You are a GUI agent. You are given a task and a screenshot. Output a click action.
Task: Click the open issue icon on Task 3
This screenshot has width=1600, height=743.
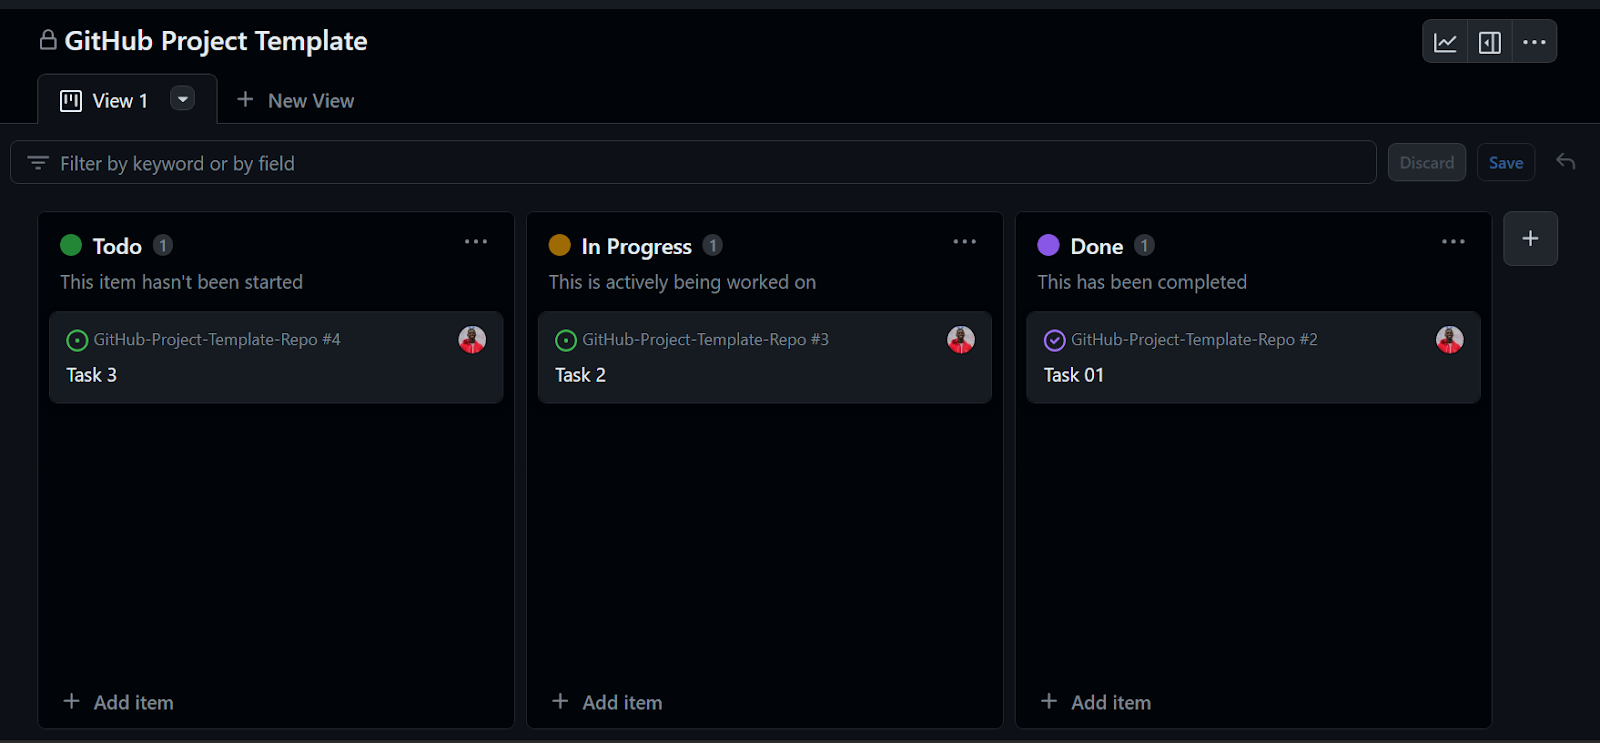(77, 341)
